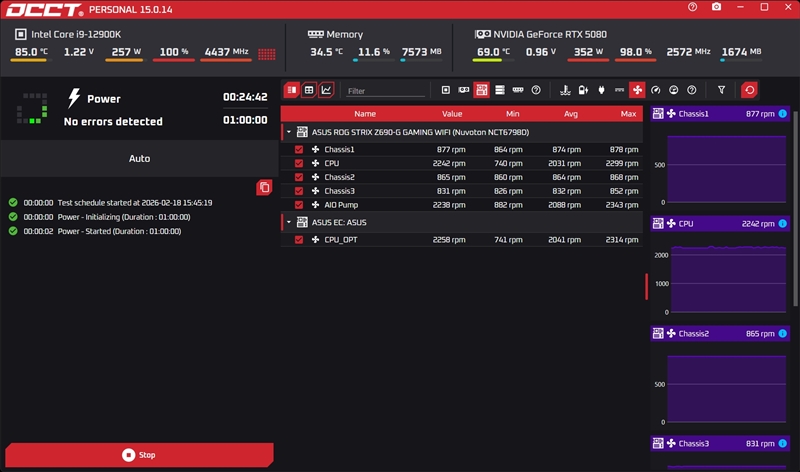Viewport: 800px width, 472px height.
Task: Click NVIDIA GeForce RTX 5080 label
Action: pos(550,34)
